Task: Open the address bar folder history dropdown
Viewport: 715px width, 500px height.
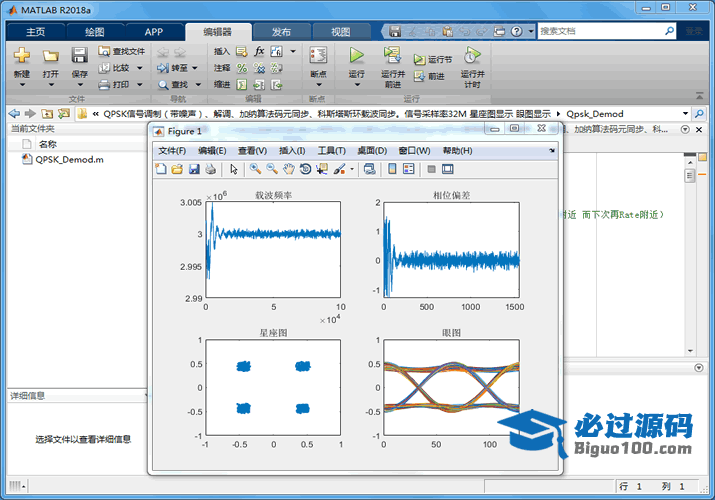Action: pyautogui.click(x=685, y=113)
